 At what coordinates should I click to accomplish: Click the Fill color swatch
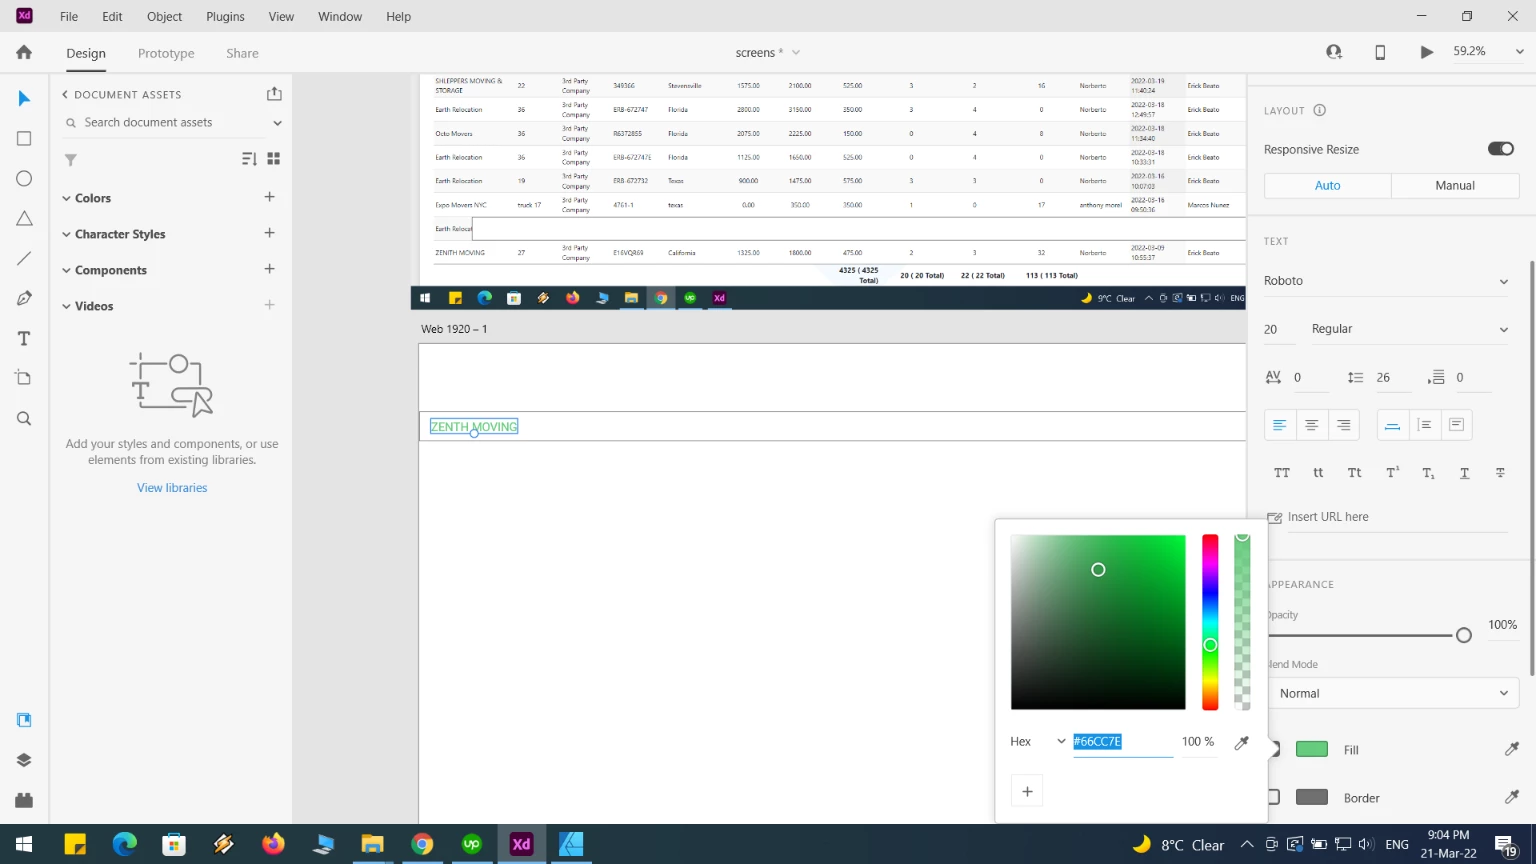click(x=1312, y=749)
